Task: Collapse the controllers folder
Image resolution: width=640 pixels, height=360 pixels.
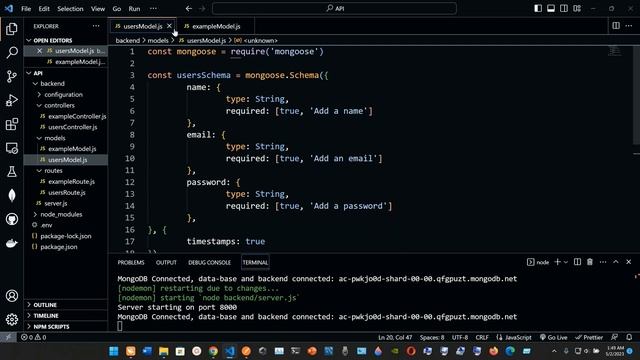Action: click(x=59, y=105)
